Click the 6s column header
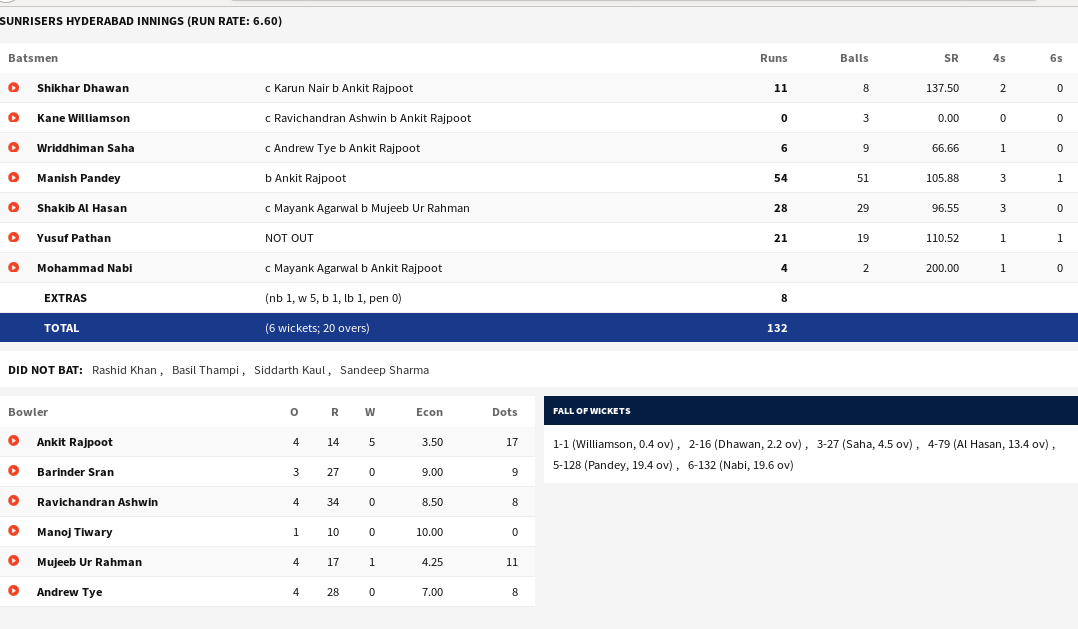1078x629 pixels. click(x=1056, y=58)
